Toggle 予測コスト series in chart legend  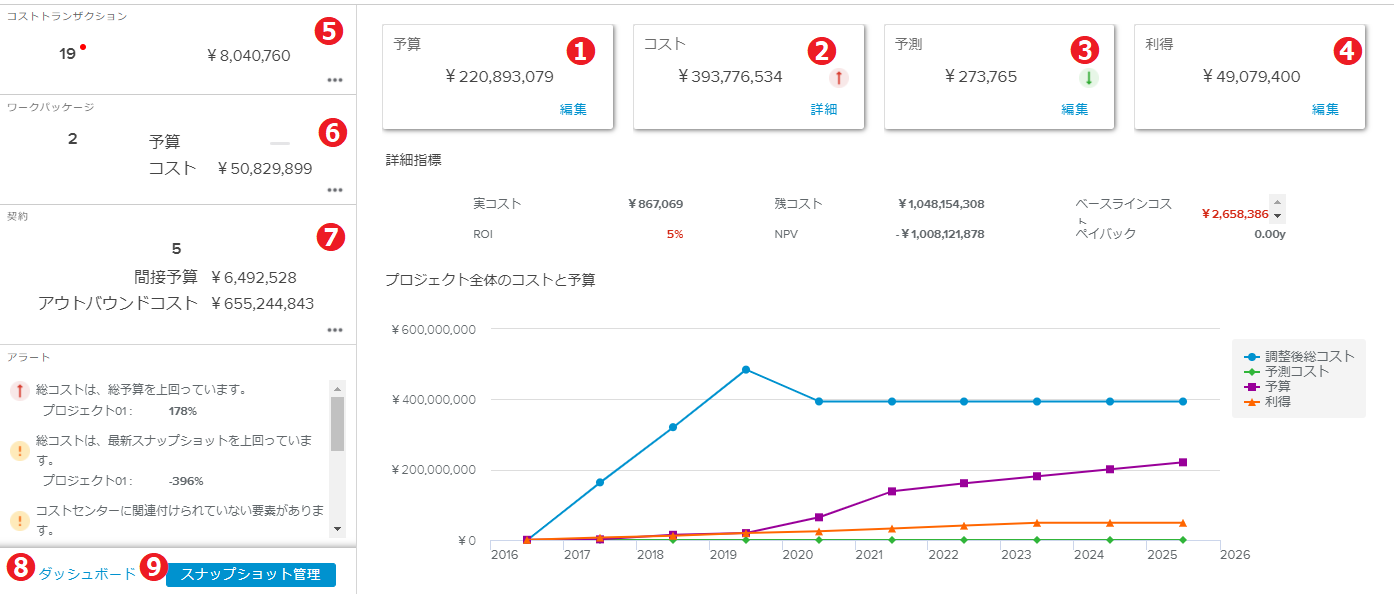(x=1296, y=371)
